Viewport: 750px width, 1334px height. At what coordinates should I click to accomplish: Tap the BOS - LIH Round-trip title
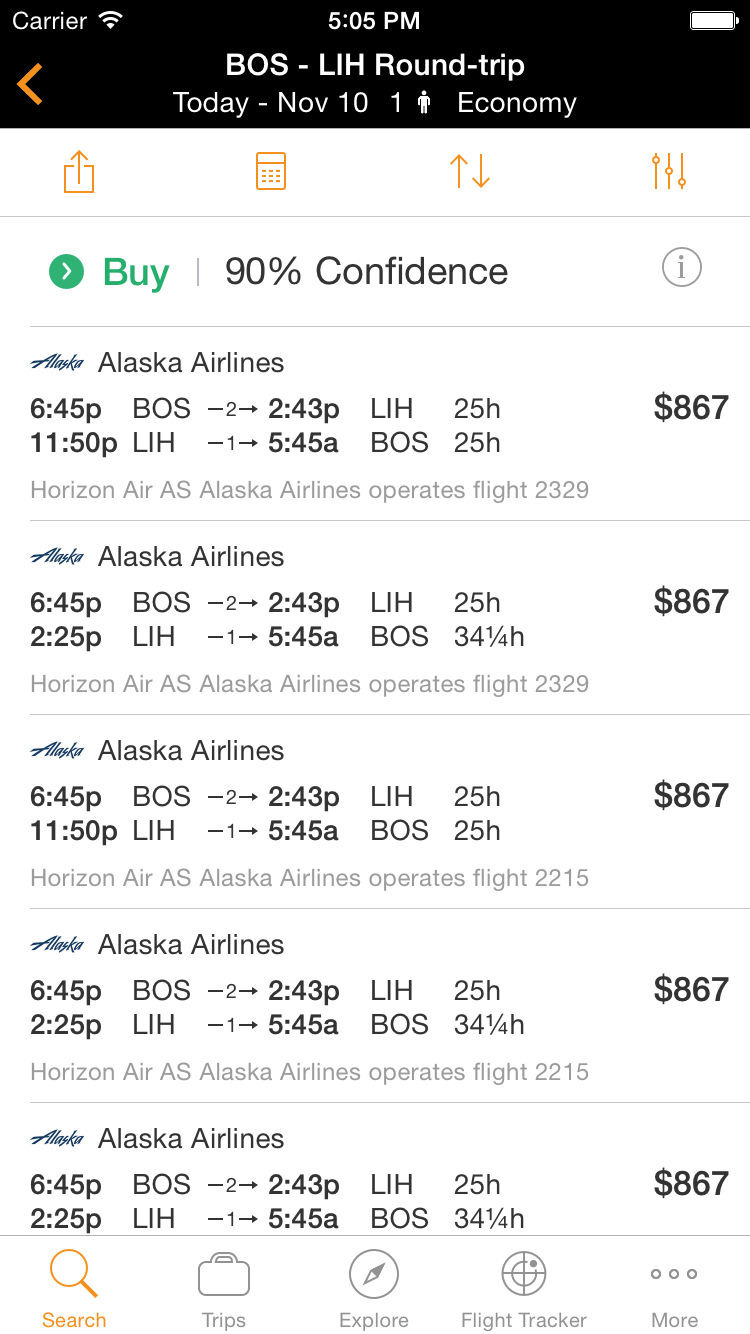[375, 66]
